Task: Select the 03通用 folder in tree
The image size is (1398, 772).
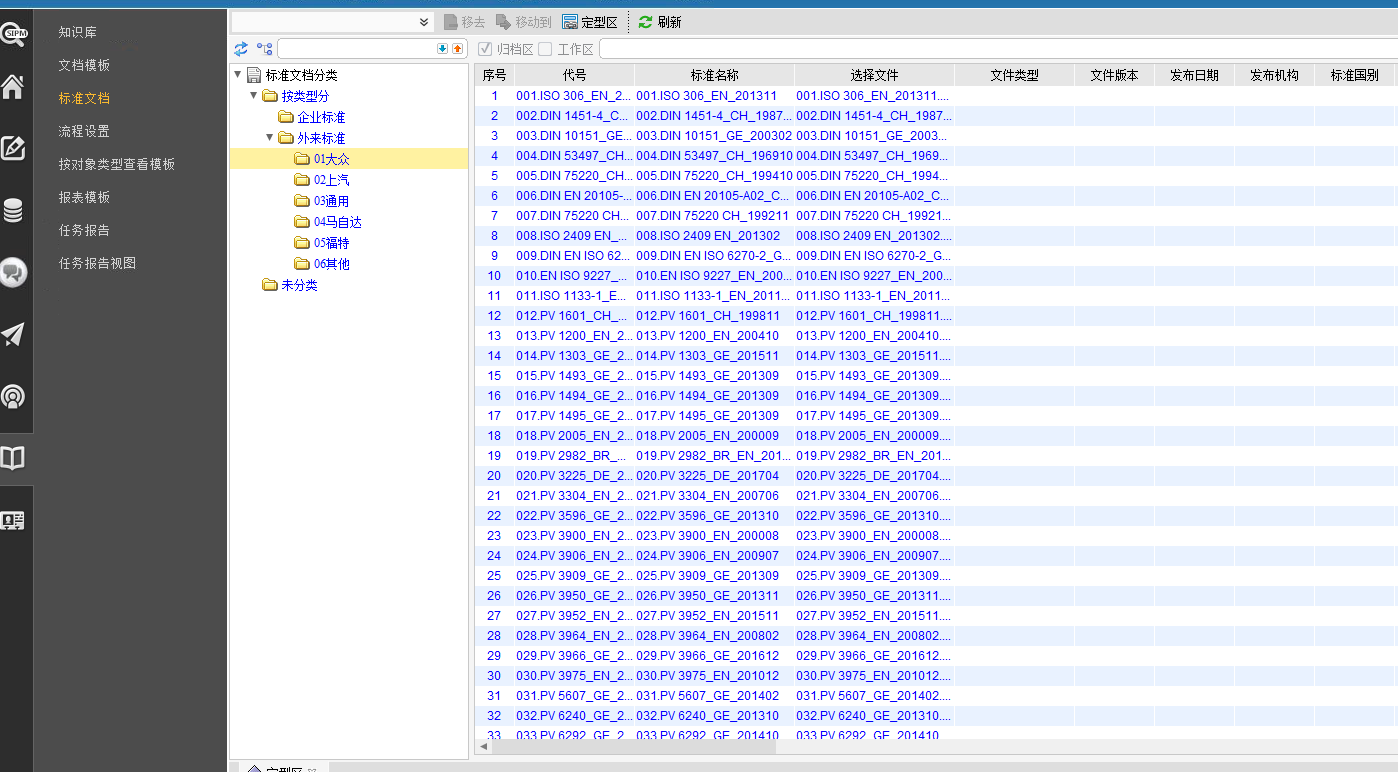Action: tap(331, 201)
